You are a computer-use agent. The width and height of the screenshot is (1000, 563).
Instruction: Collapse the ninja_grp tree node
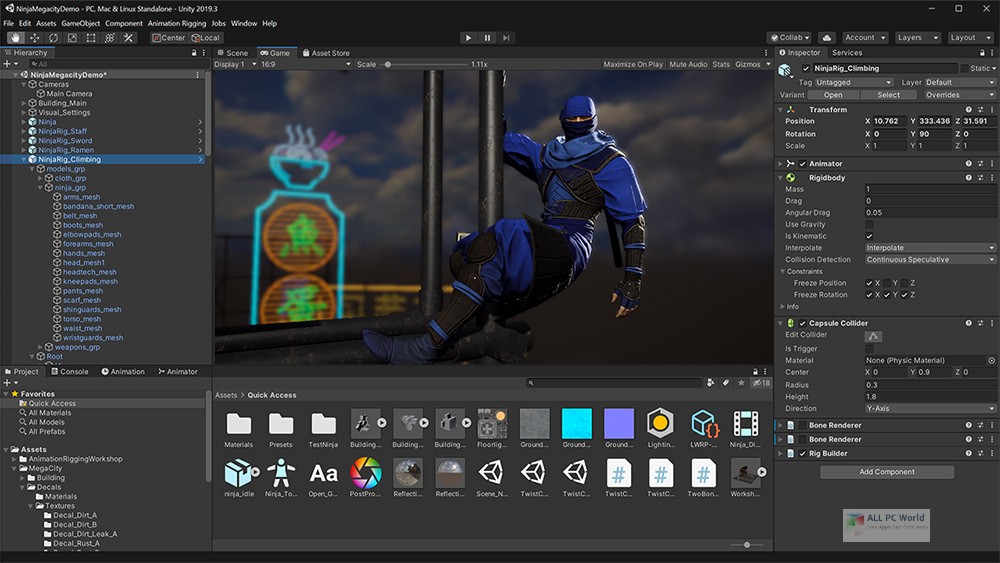tap(41, 188)
